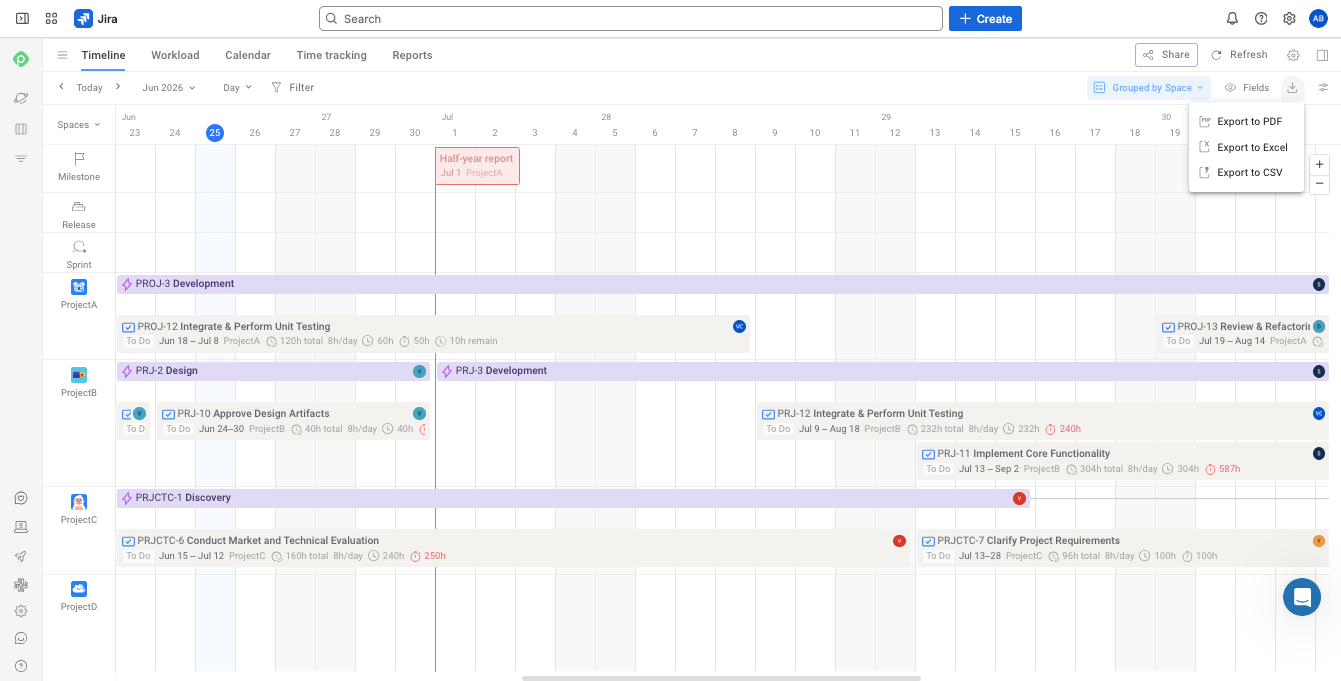Open the rocket icon in left sidebar

coord(21,556)
